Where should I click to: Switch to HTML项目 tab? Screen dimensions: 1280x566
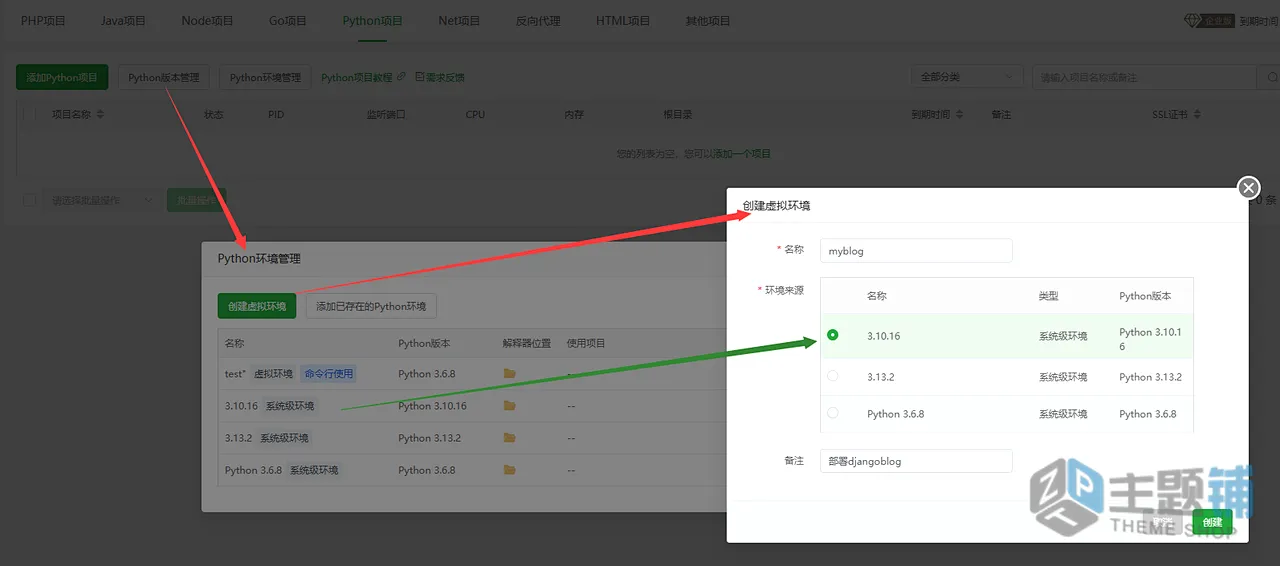pos(623,21)
